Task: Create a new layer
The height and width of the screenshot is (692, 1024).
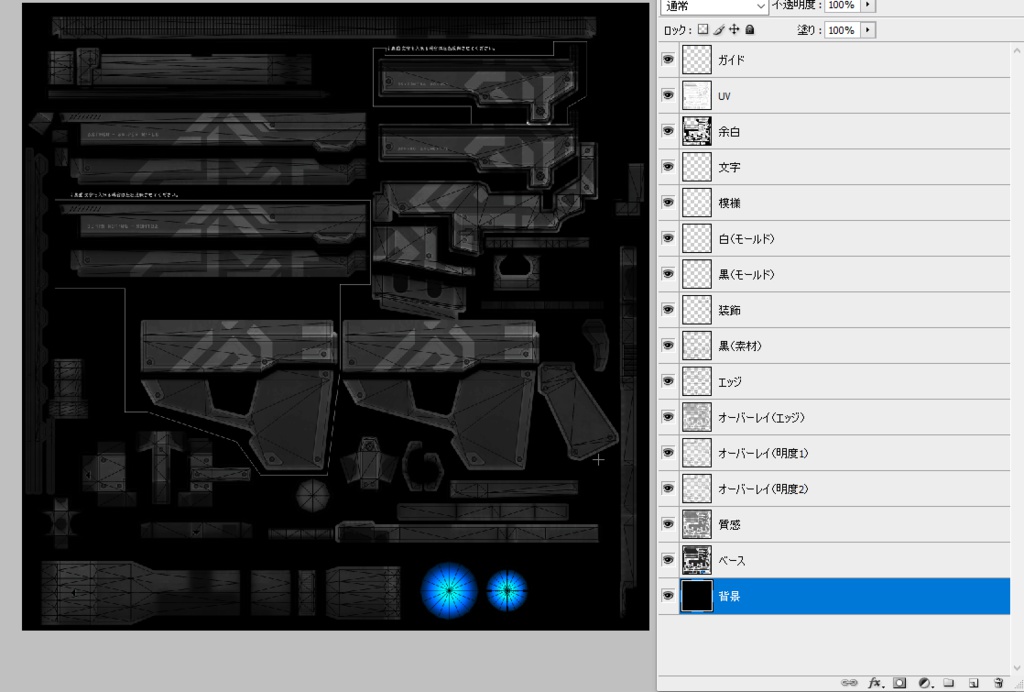Action: 974,683
